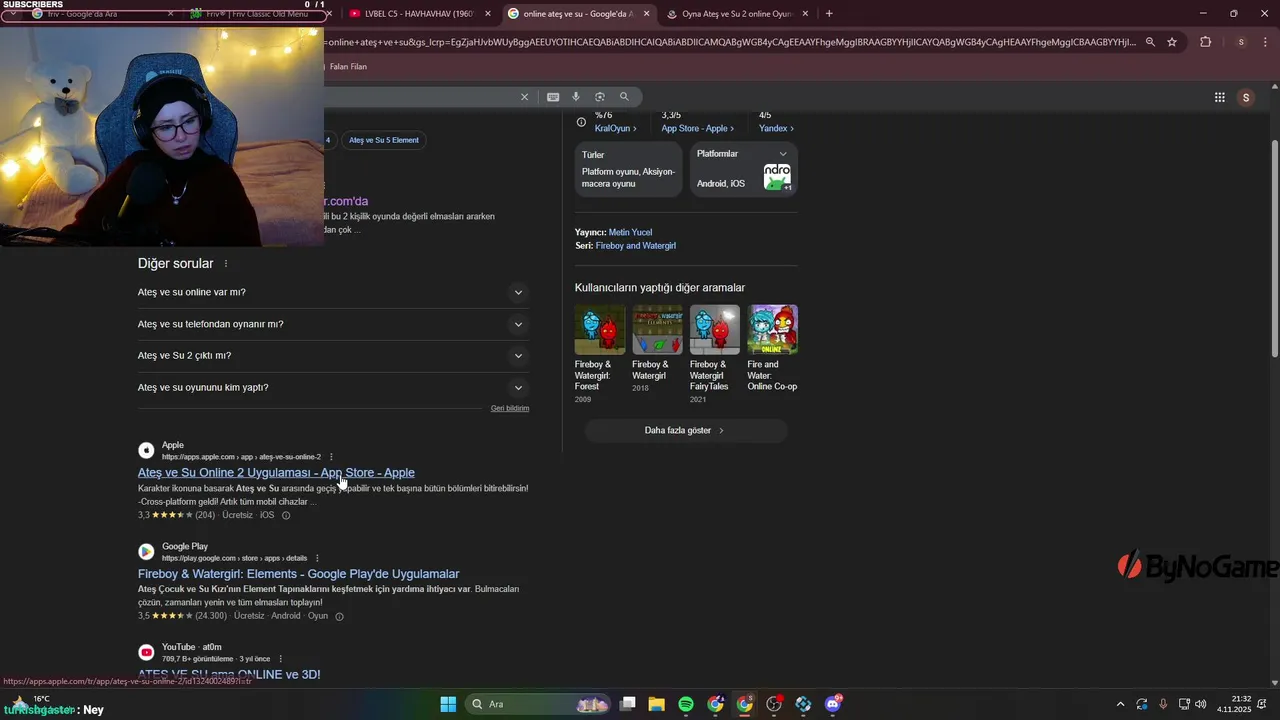Close the LVBEL C5 YouTube tab
This screenshot has height=720, width=1280.
click(x=488, y=14)
